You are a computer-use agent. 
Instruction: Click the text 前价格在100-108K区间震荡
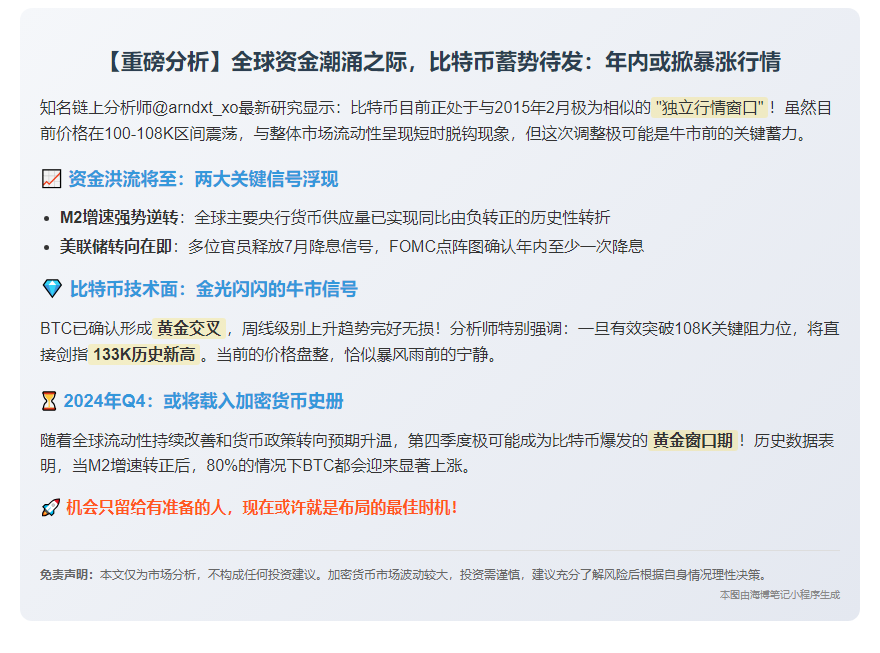tap(138, 134)
